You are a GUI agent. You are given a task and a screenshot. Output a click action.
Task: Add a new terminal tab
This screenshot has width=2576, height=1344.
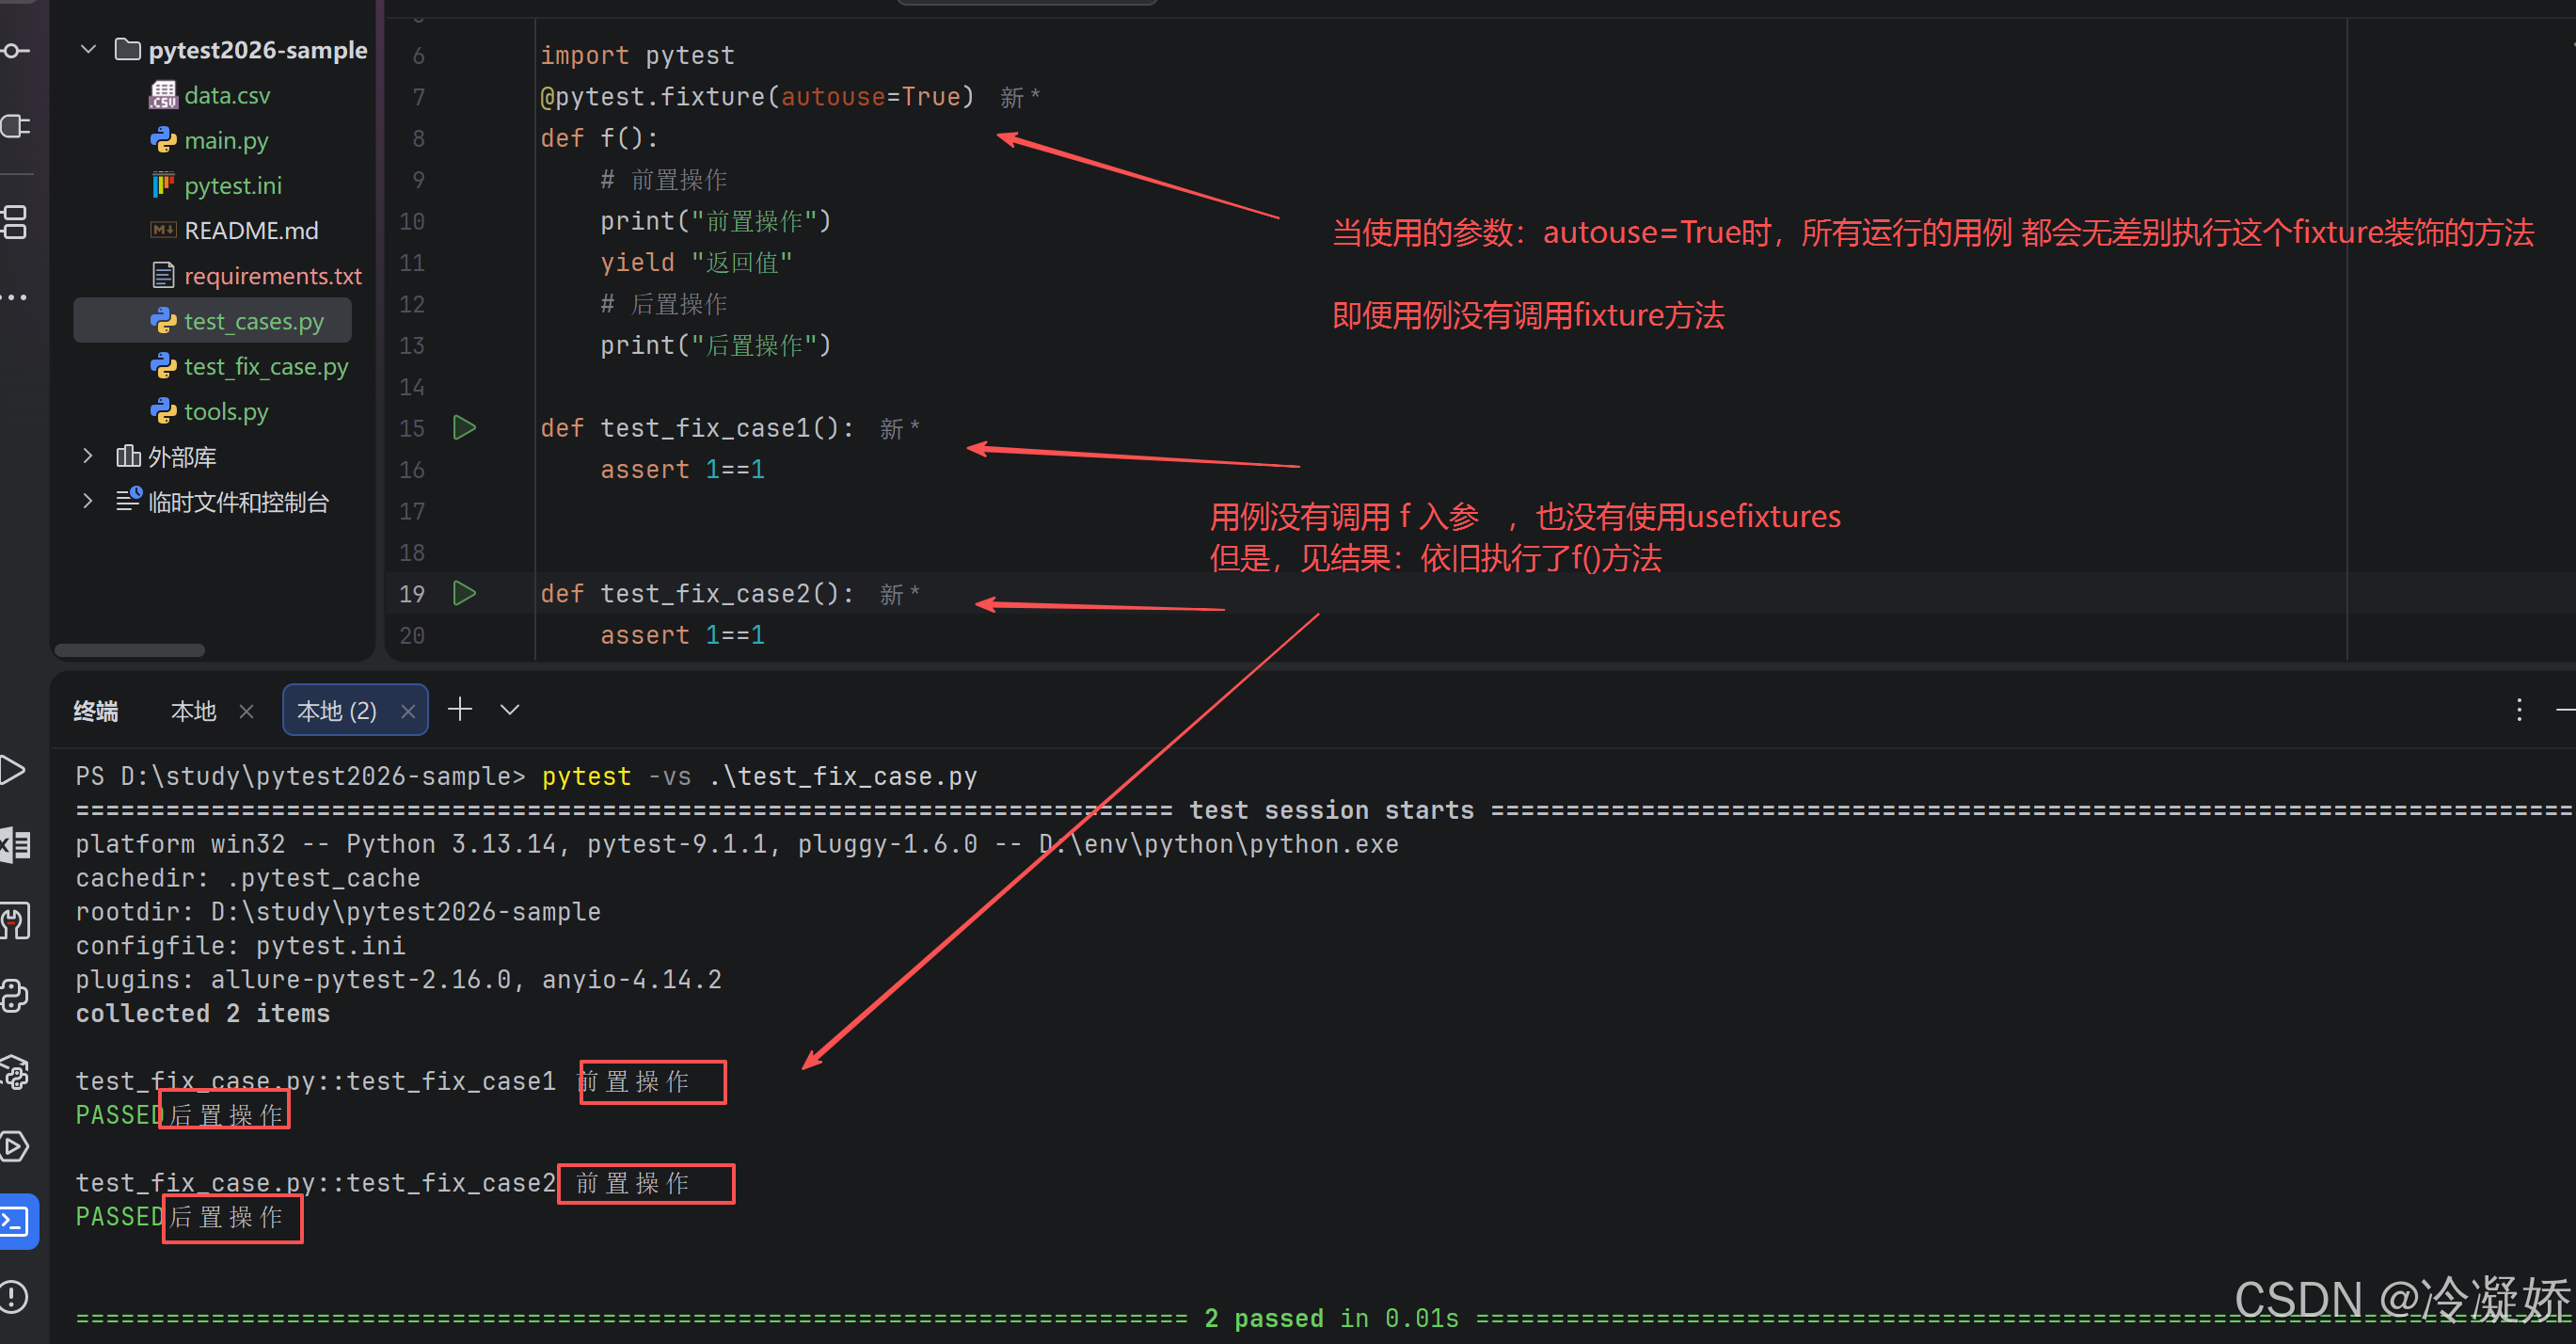coord(459,709)
